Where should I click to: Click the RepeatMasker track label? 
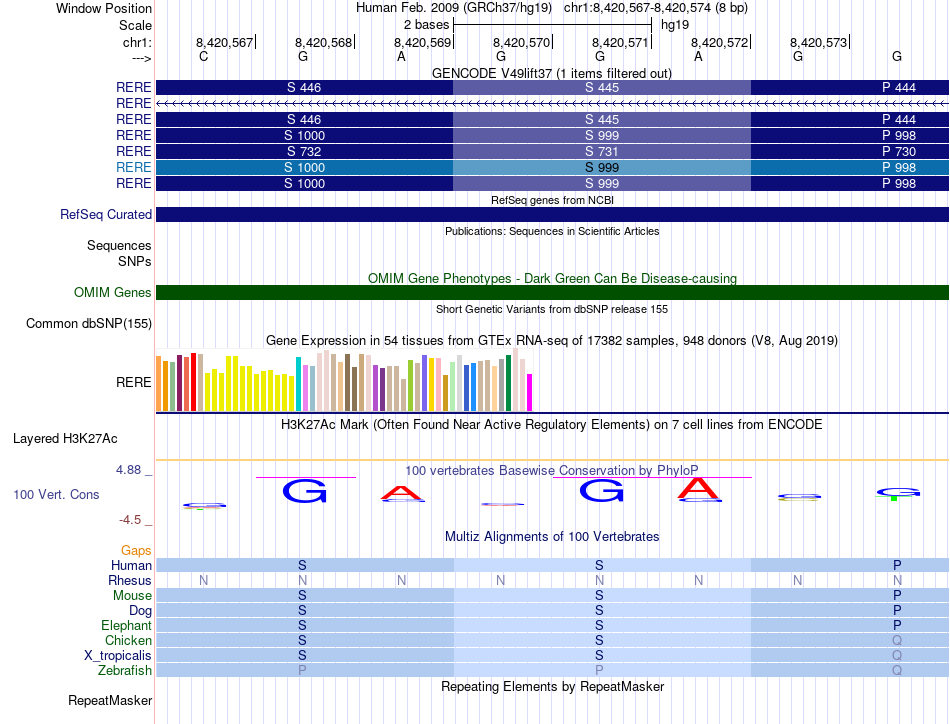pyautogui.click(x=110, y=700)
